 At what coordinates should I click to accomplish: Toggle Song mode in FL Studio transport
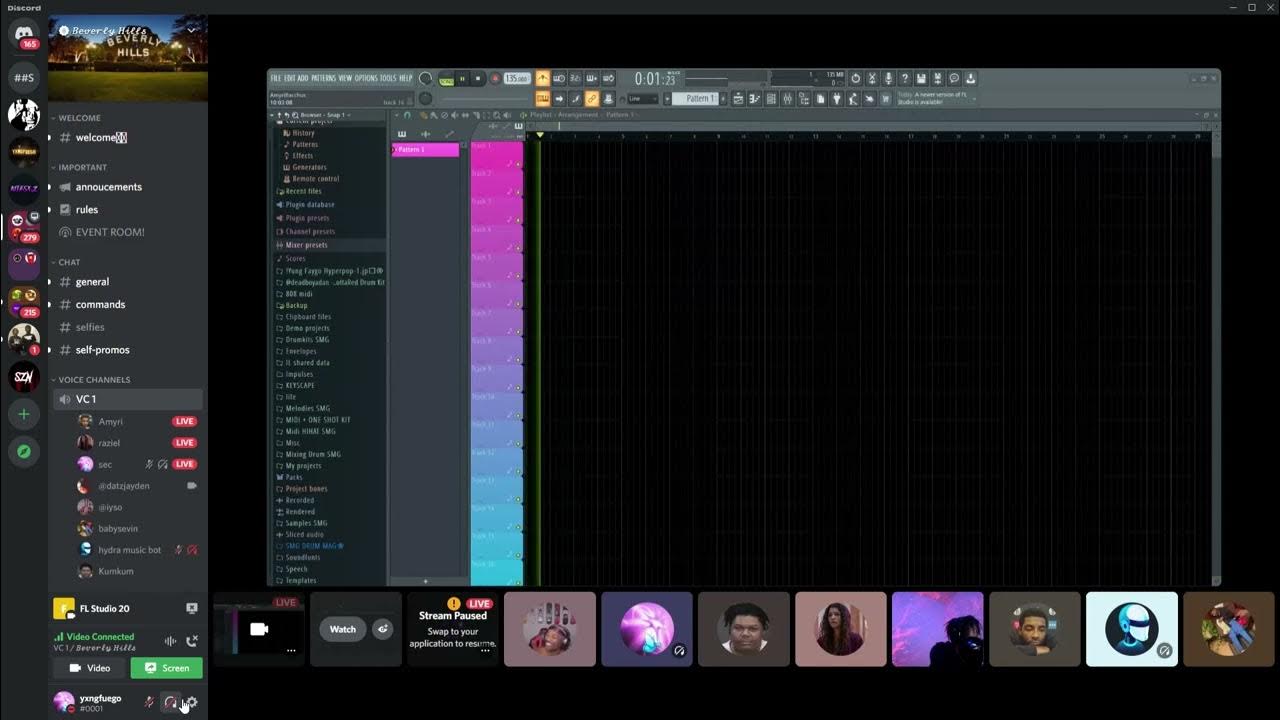click(x=446, y=80)
